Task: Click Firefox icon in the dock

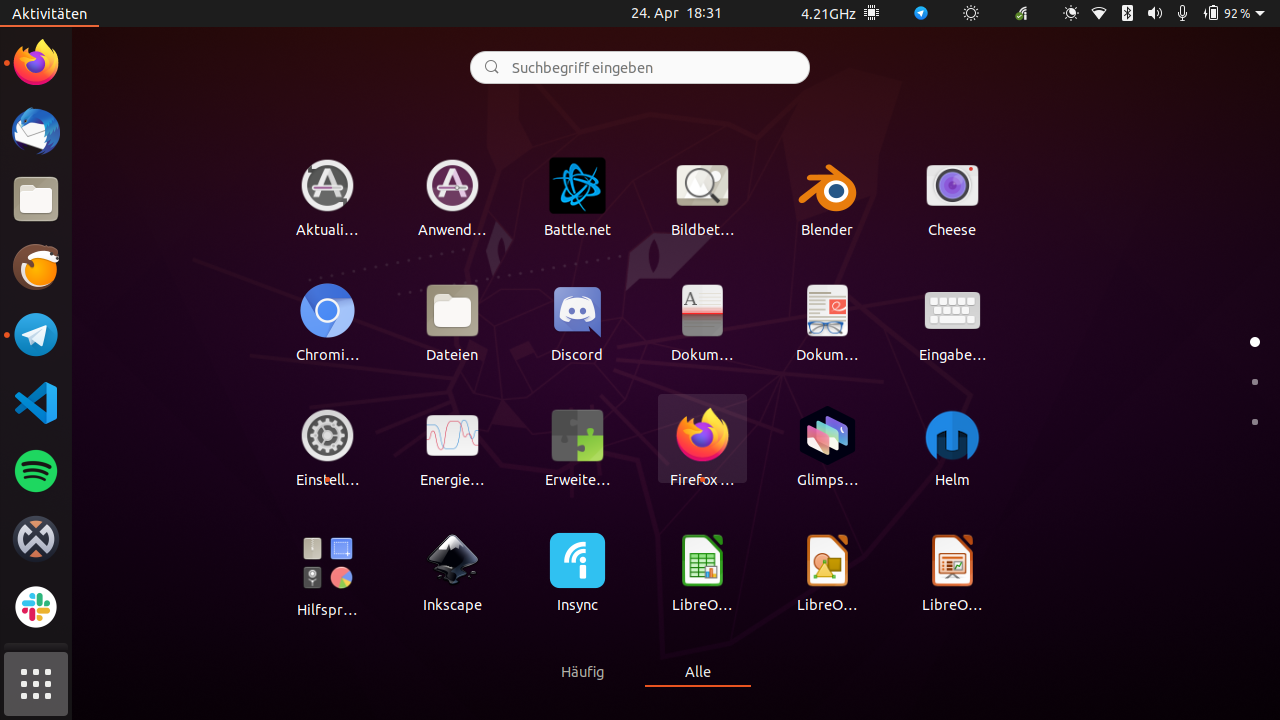Action: point(36,64)
